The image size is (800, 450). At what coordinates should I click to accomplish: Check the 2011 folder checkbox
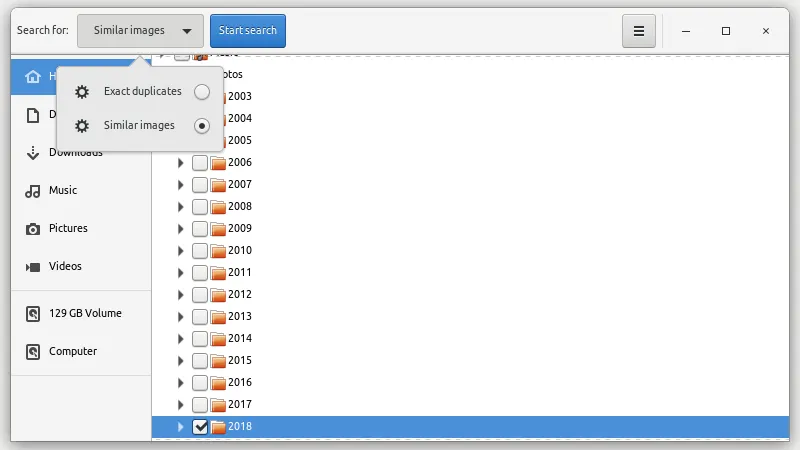[x=200, y=273]
